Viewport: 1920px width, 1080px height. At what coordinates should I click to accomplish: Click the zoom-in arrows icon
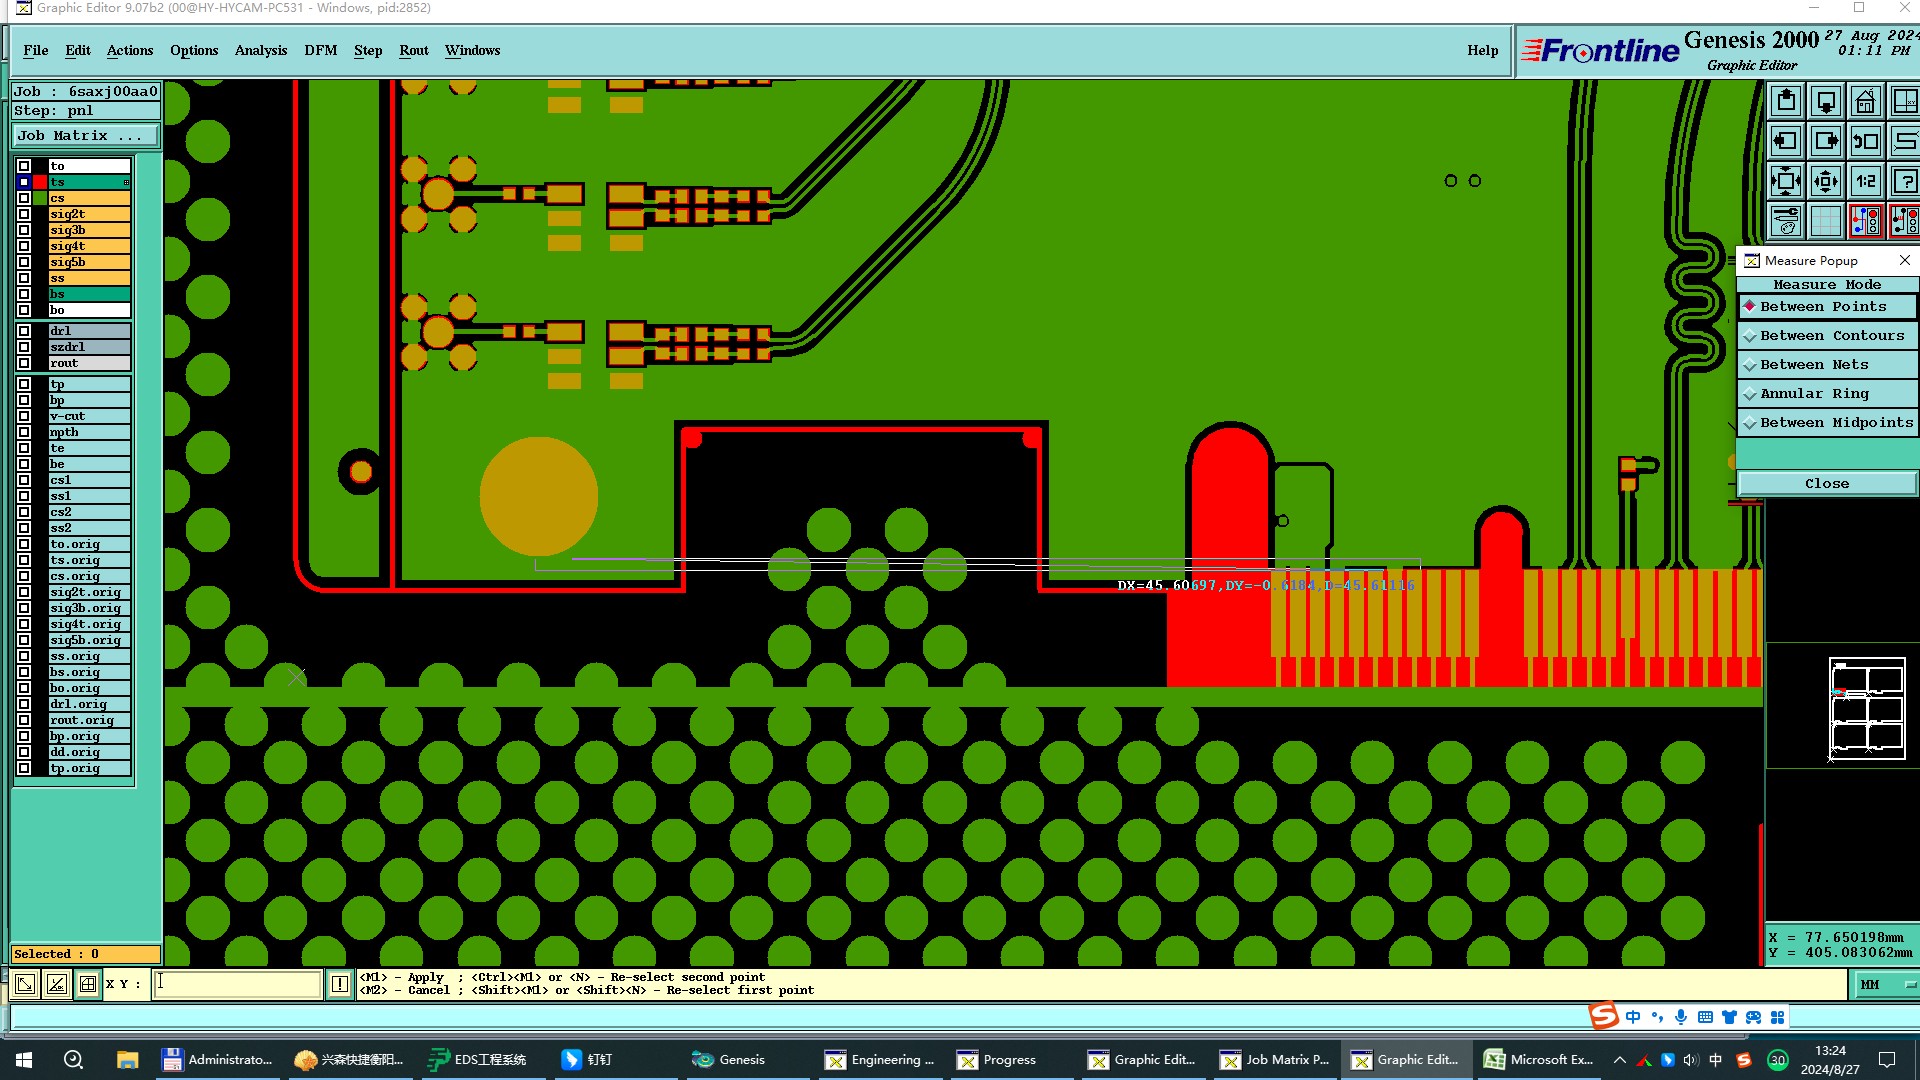coord(1786,181)
